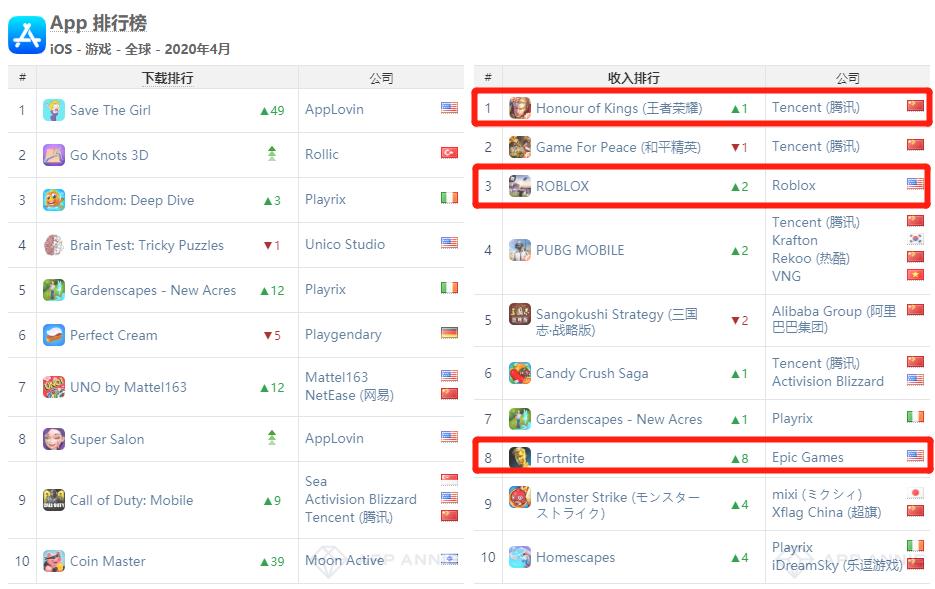The image size is (935, 589).
Task: Click the Save The Girl game icon
Action: 54,110
